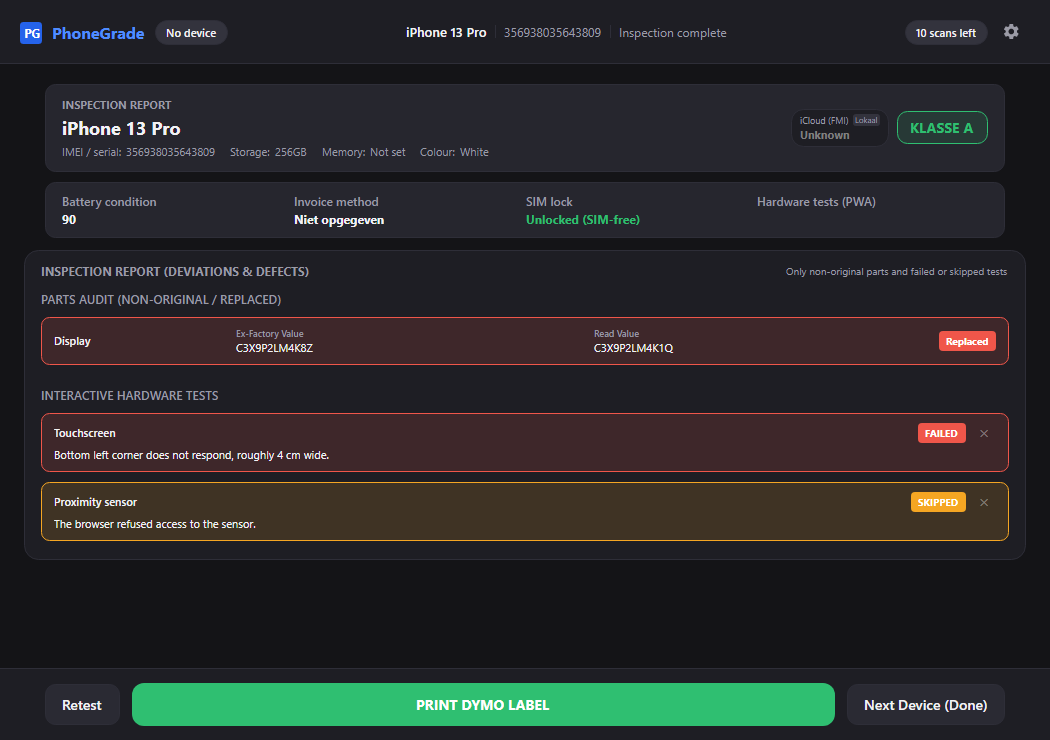This screenshot has height=740, width=1050.
Task: Click the Unlocked (SIM-free) status text
Action: click(583, 220)
